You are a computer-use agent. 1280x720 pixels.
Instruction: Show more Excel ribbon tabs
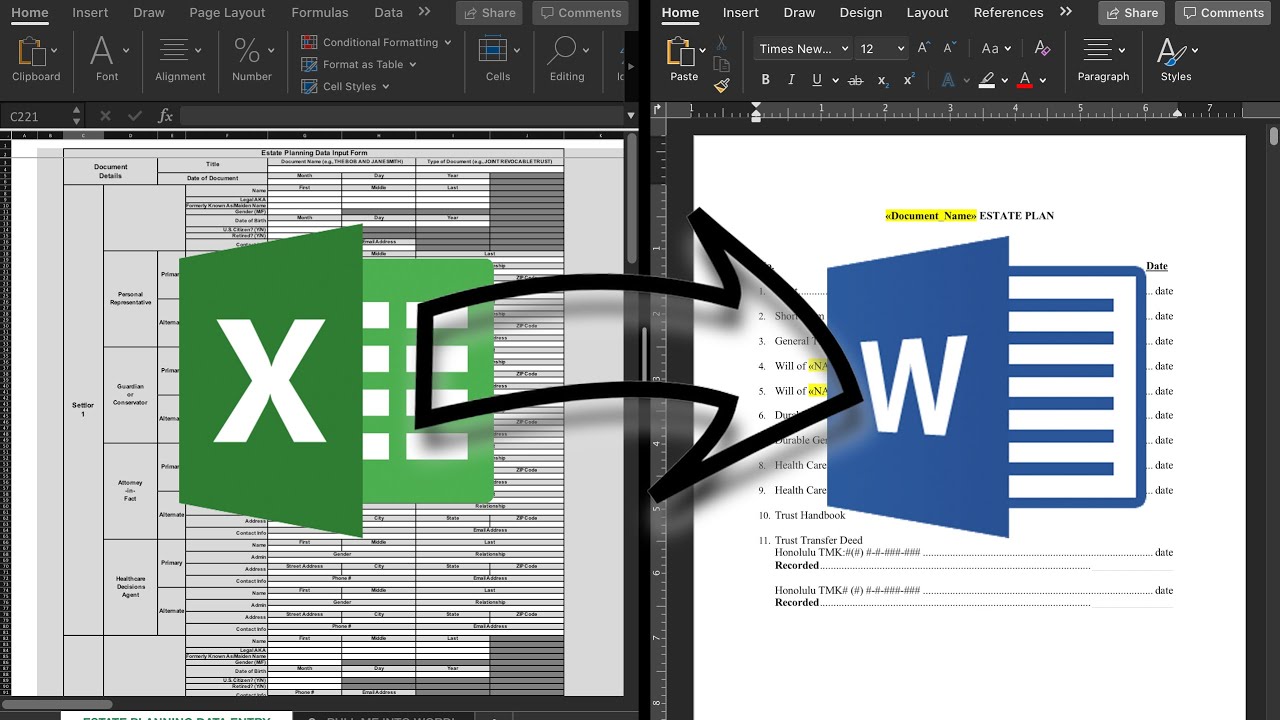(425, 12)
